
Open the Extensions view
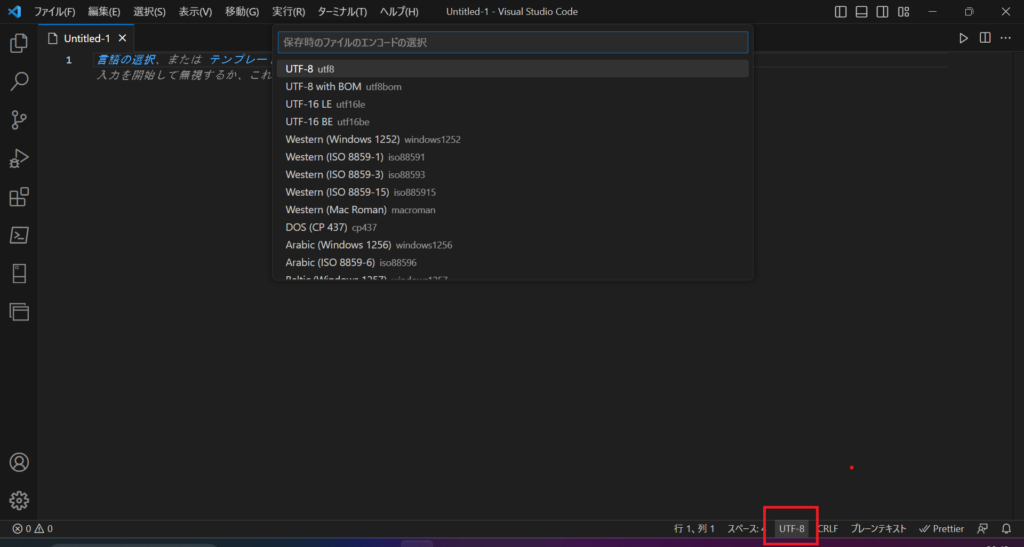coord(19,197)
